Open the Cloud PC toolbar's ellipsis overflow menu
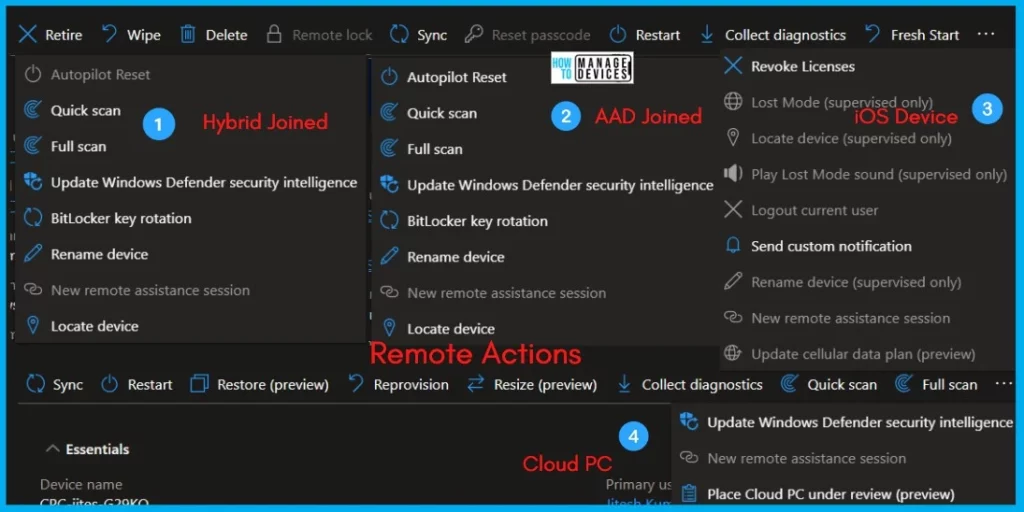The image size is (1024, 512). click(x=1004, y=384)
